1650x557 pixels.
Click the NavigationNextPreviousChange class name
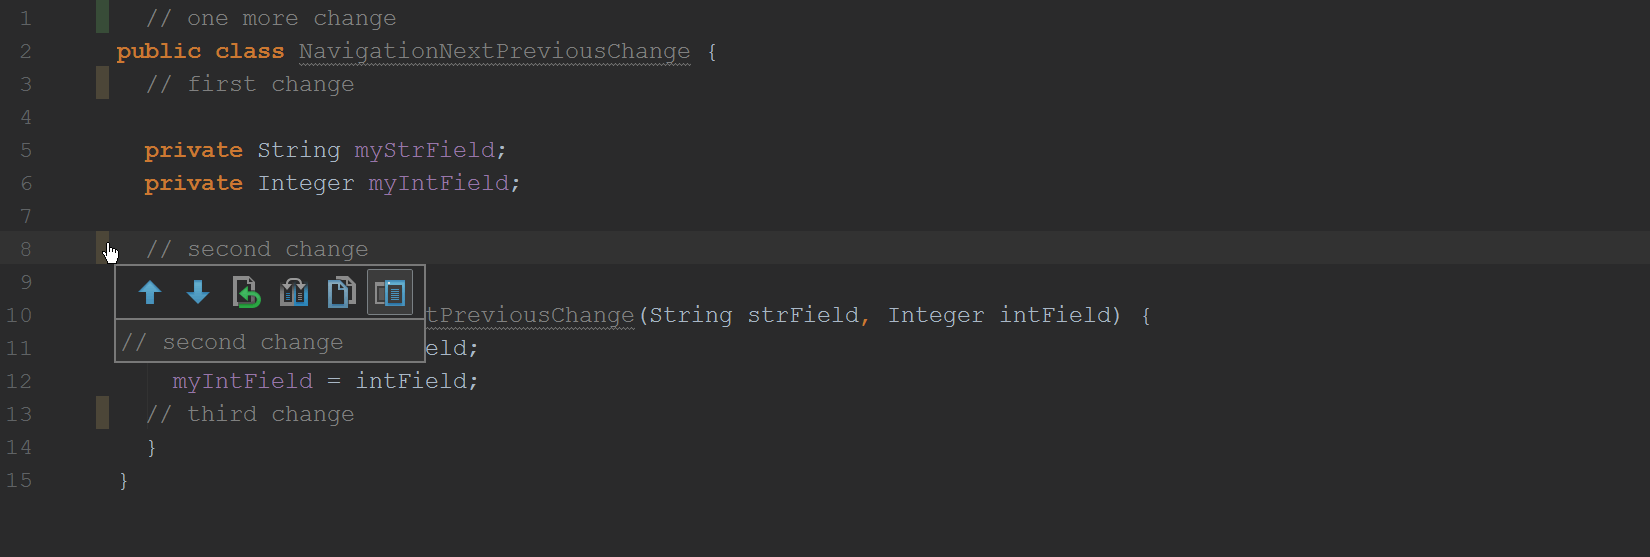494,51
